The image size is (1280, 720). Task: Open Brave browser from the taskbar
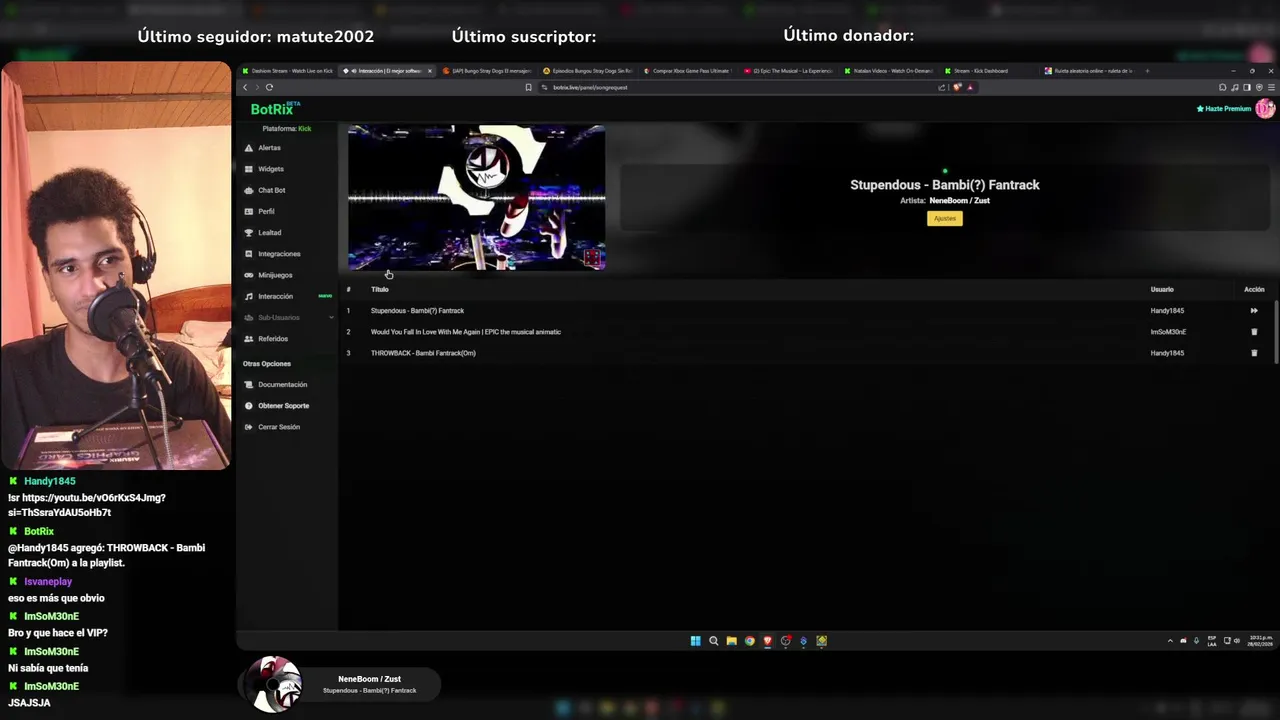click(767, 641)
